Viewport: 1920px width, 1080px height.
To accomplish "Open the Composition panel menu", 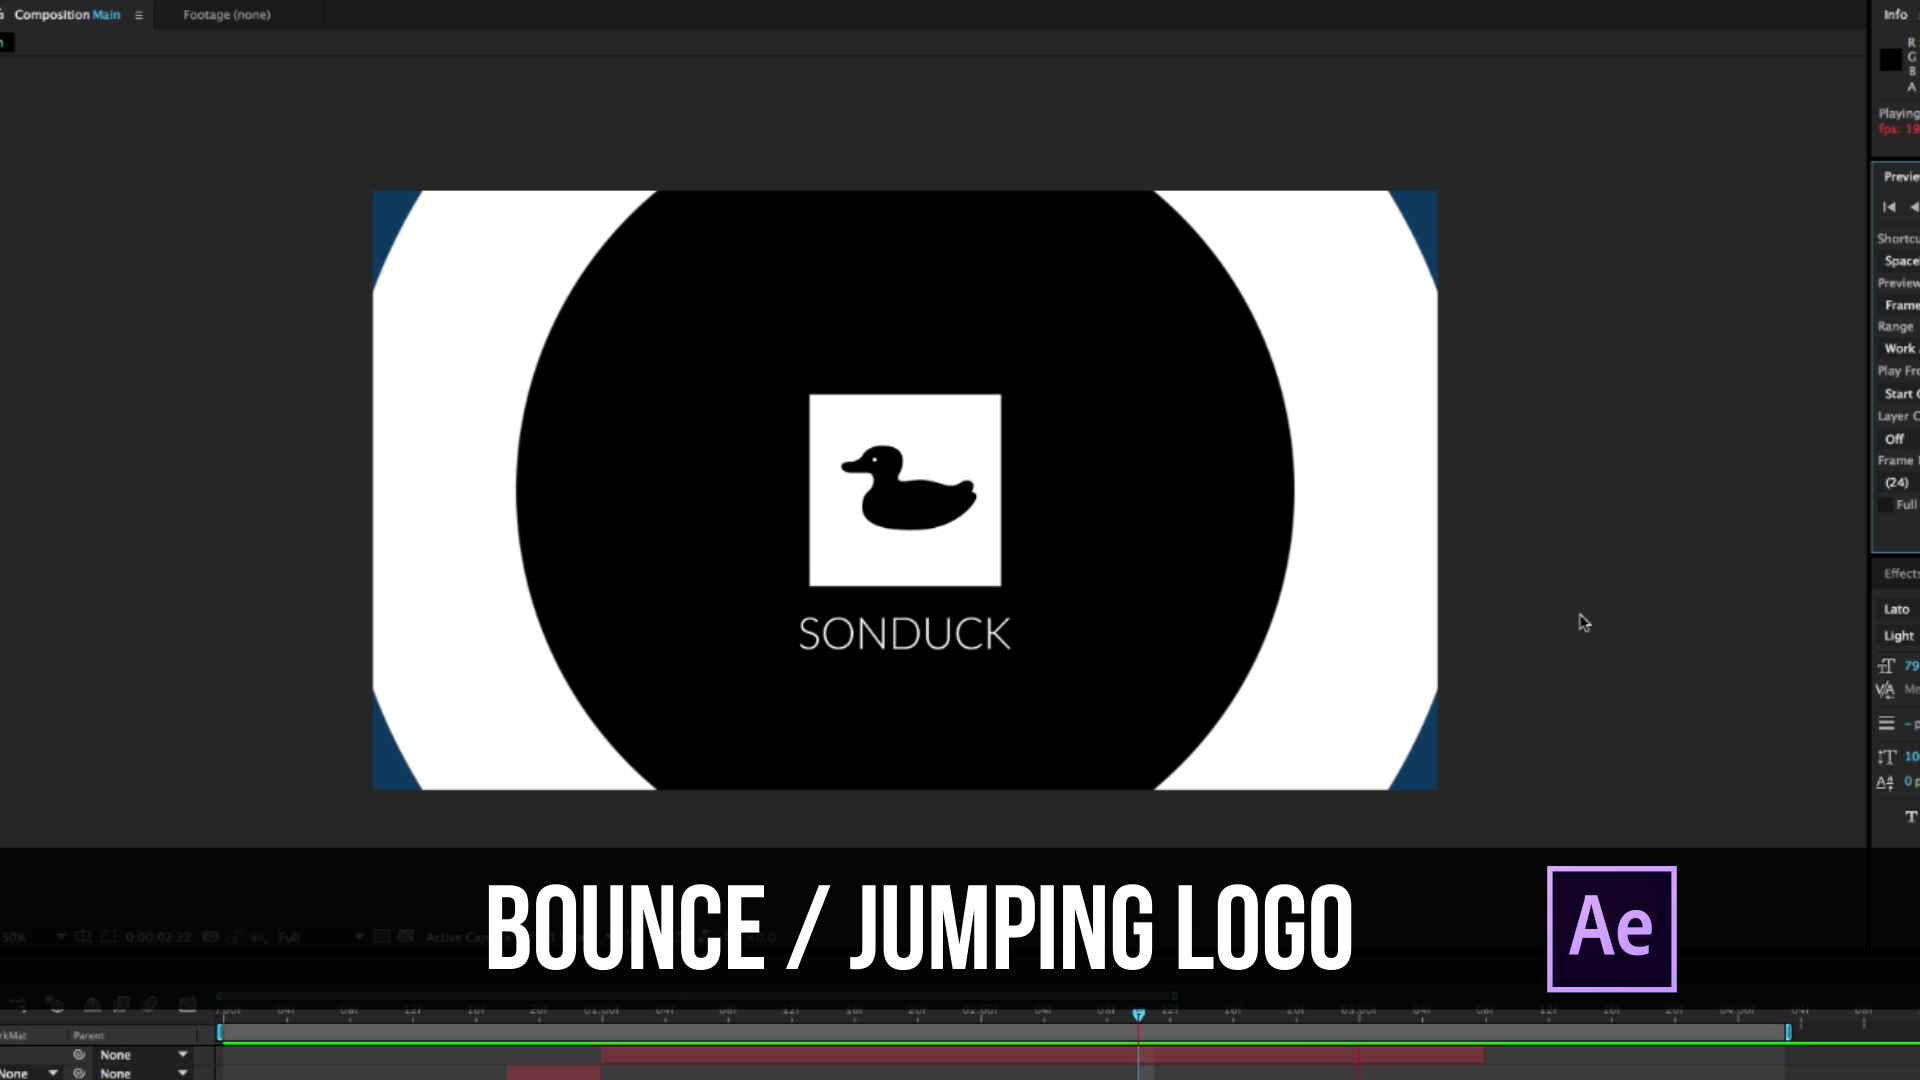I will pyautogui.click(x=139, y=15).
